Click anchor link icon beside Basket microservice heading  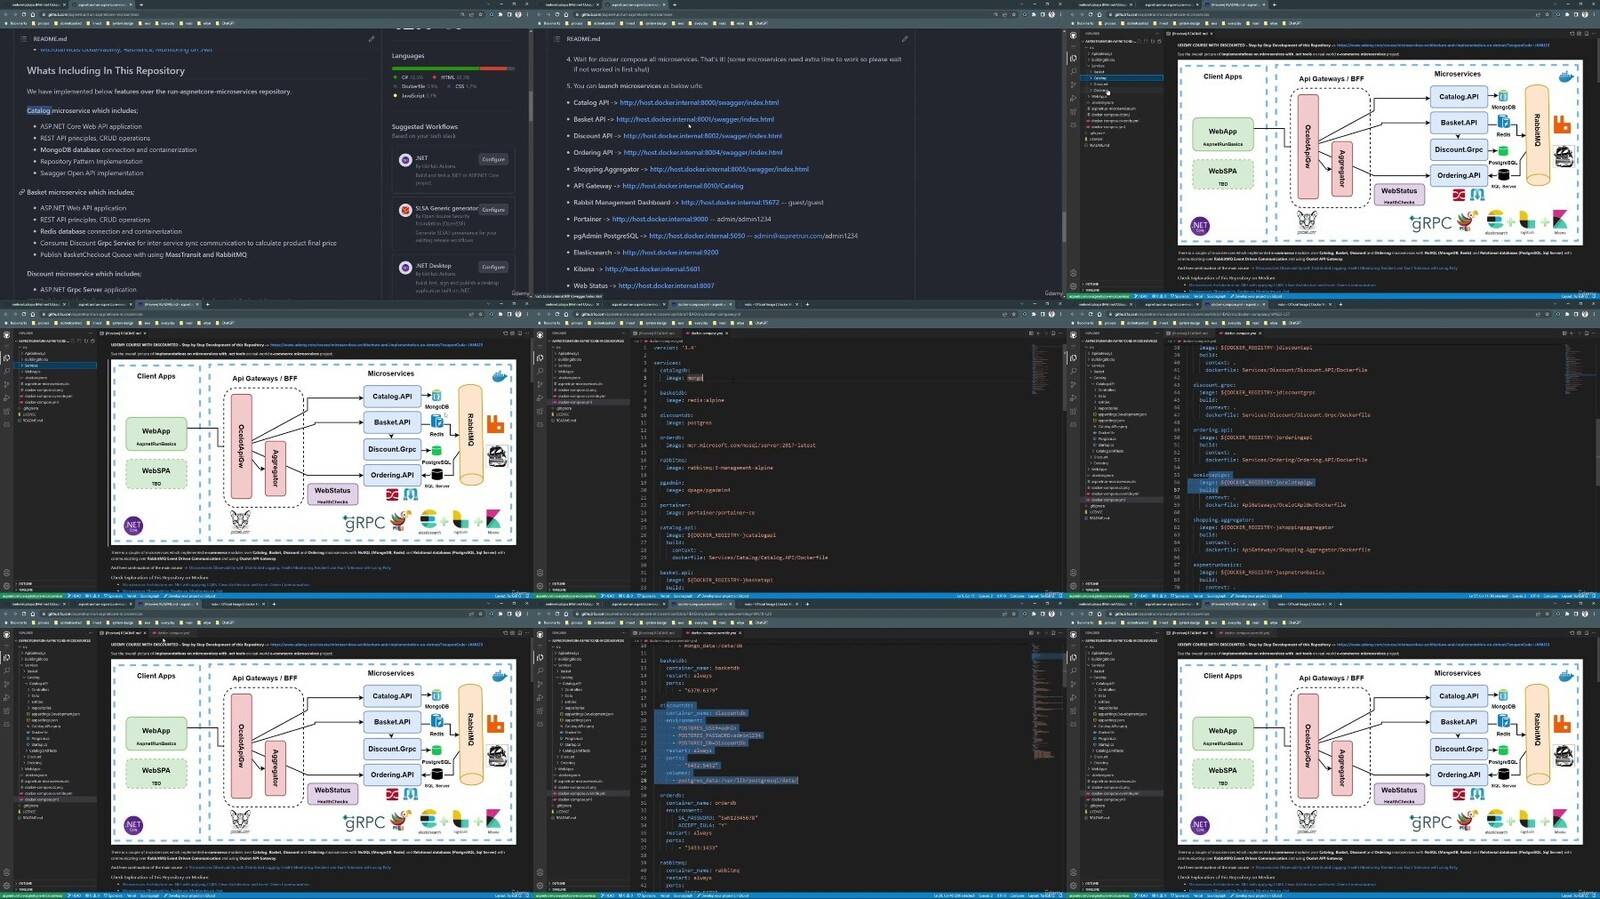tap(21, 192)
